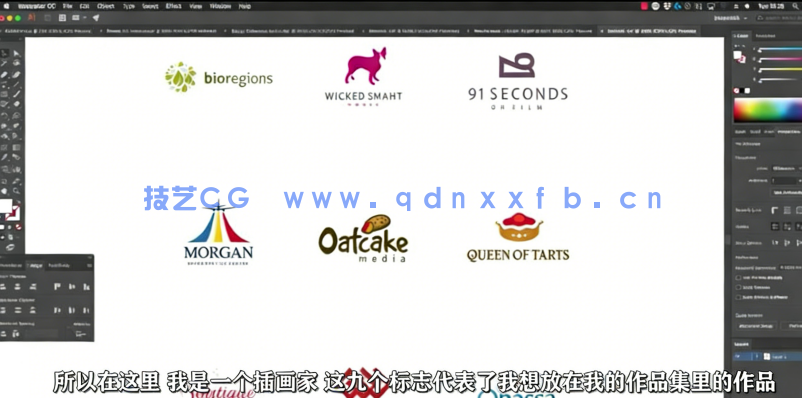Click the macOS menu bar clock
The height and width of the screenshot is (398, 802).
771,6
